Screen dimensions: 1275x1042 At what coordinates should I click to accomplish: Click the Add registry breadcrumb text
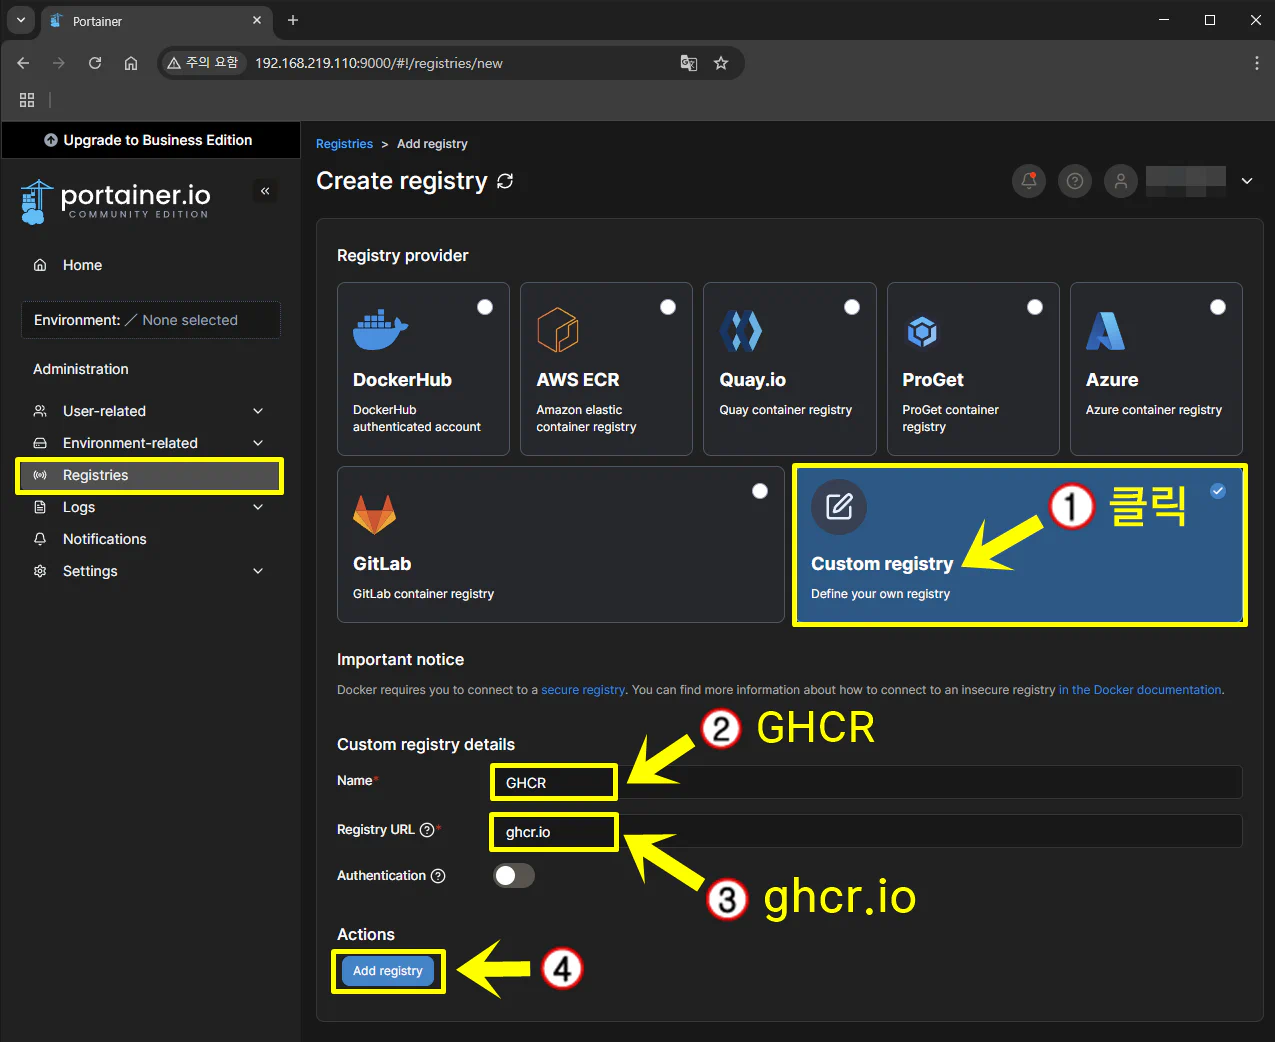click(x=432, y=144)
